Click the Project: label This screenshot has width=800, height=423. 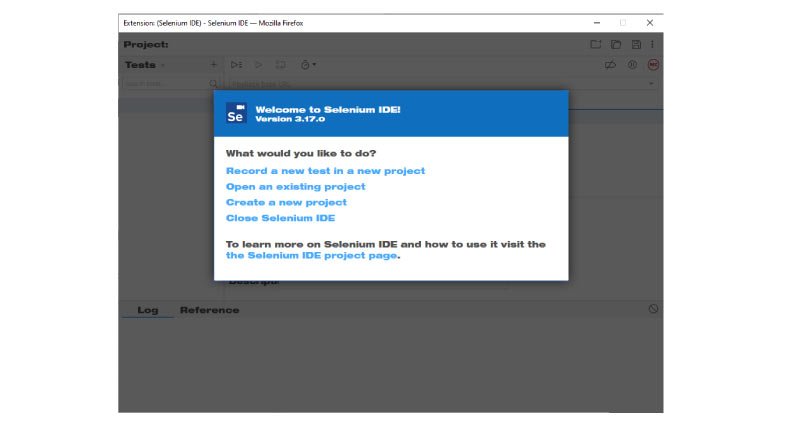146,44
